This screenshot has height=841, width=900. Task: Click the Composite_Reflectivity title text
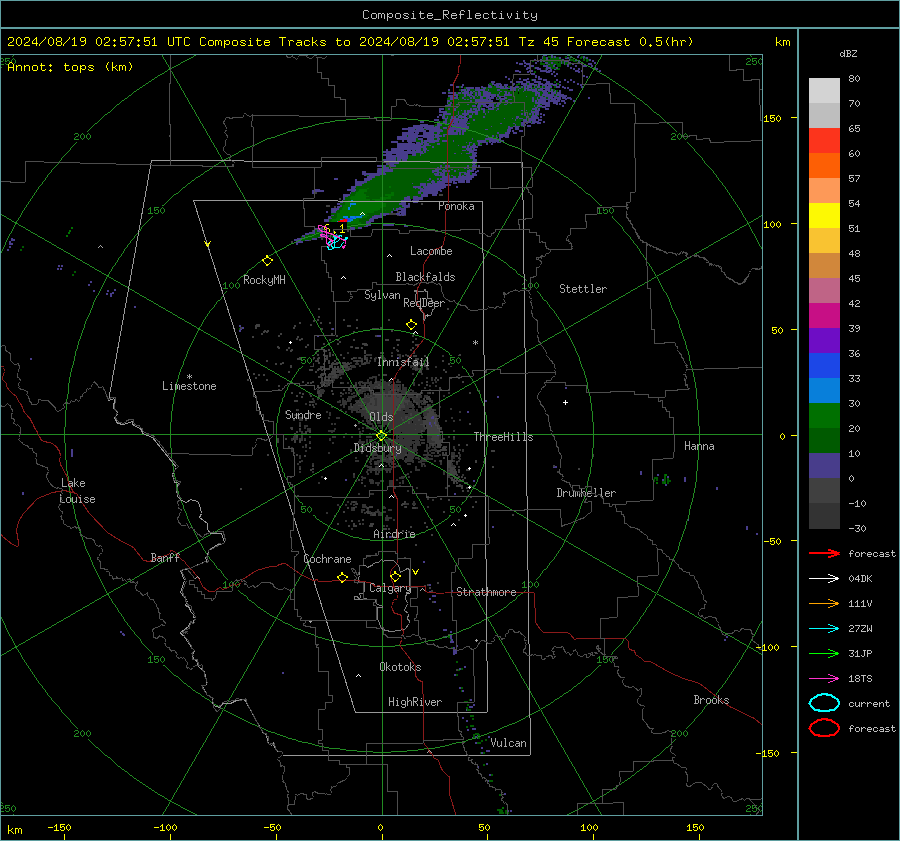[450, 15]
